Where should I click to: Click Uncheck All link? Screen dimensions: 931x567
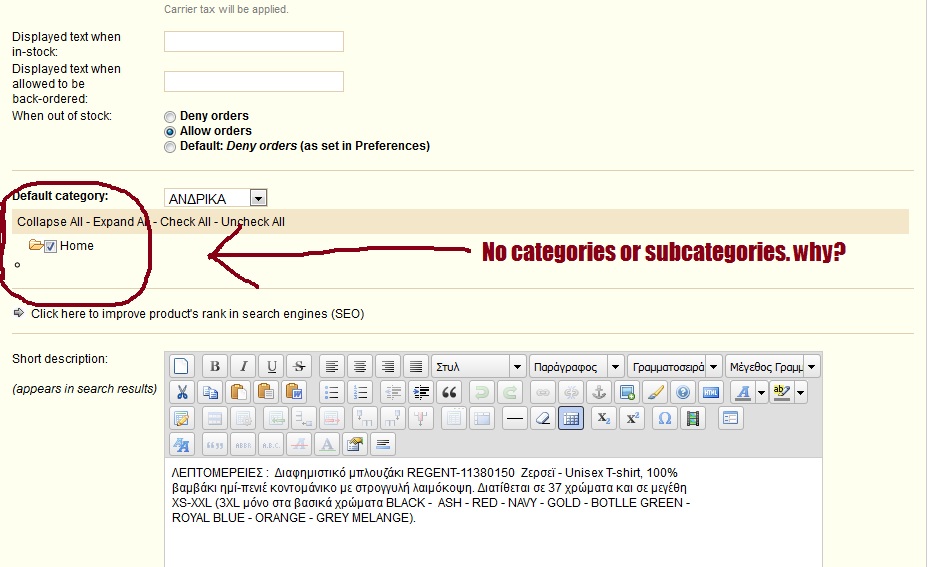[253, 221]
